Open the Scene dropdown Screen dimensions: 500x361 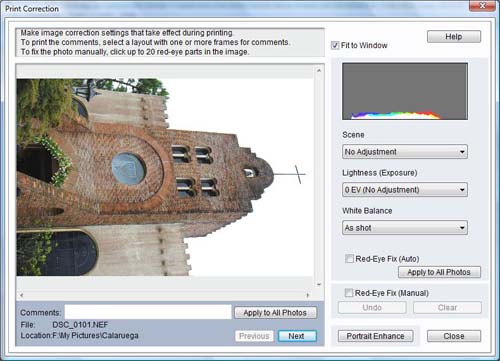coord(405,152)
